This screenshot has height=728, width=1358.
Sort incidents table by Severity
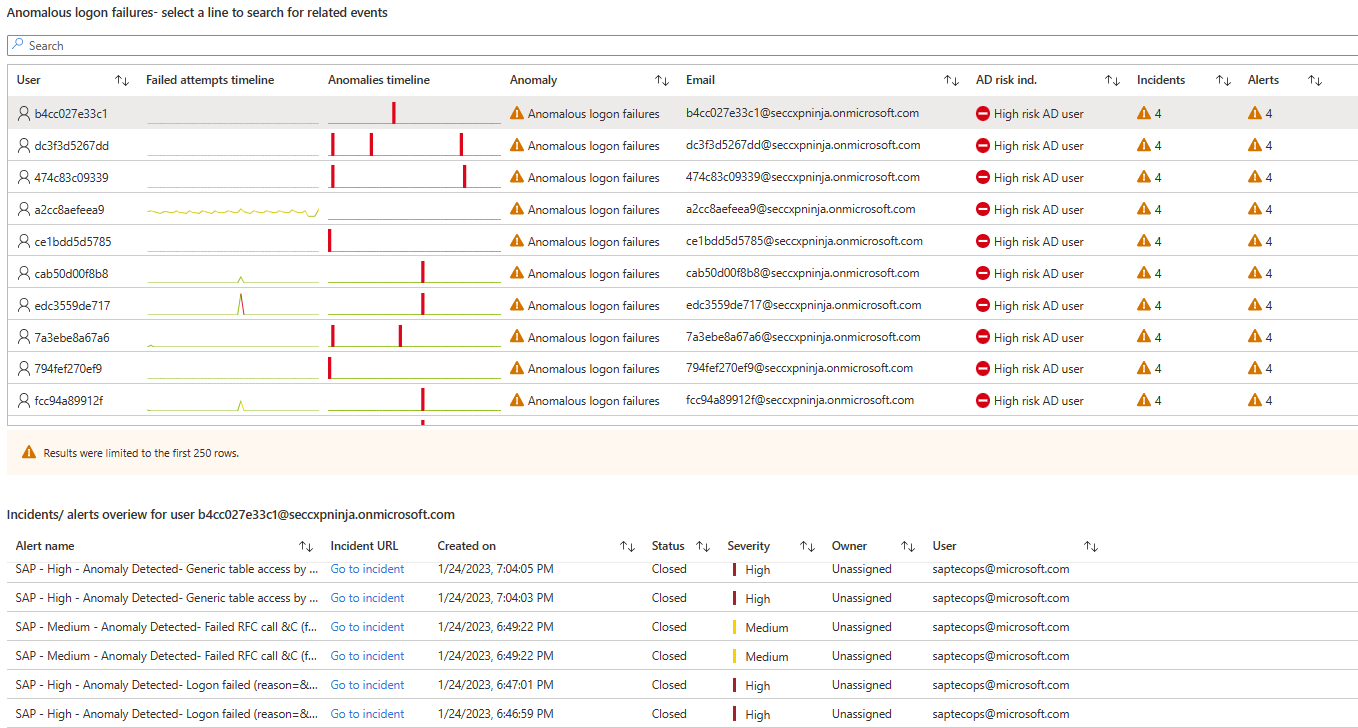807,546
